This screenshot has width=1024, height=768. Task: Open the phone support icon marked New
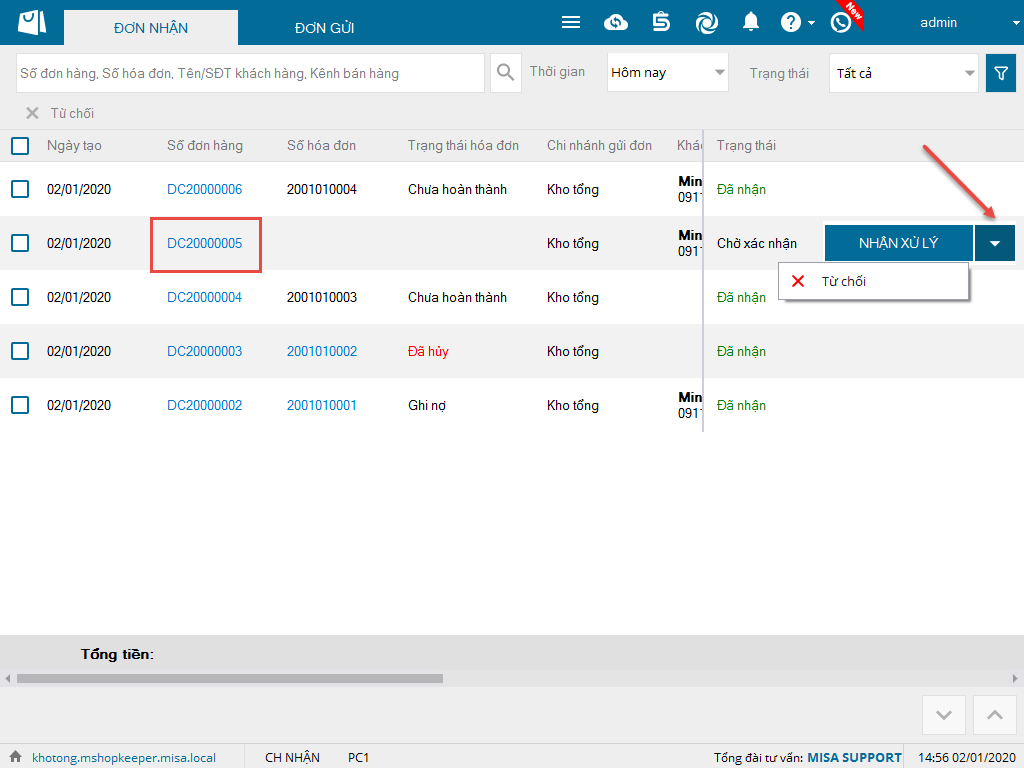point(841,22)
